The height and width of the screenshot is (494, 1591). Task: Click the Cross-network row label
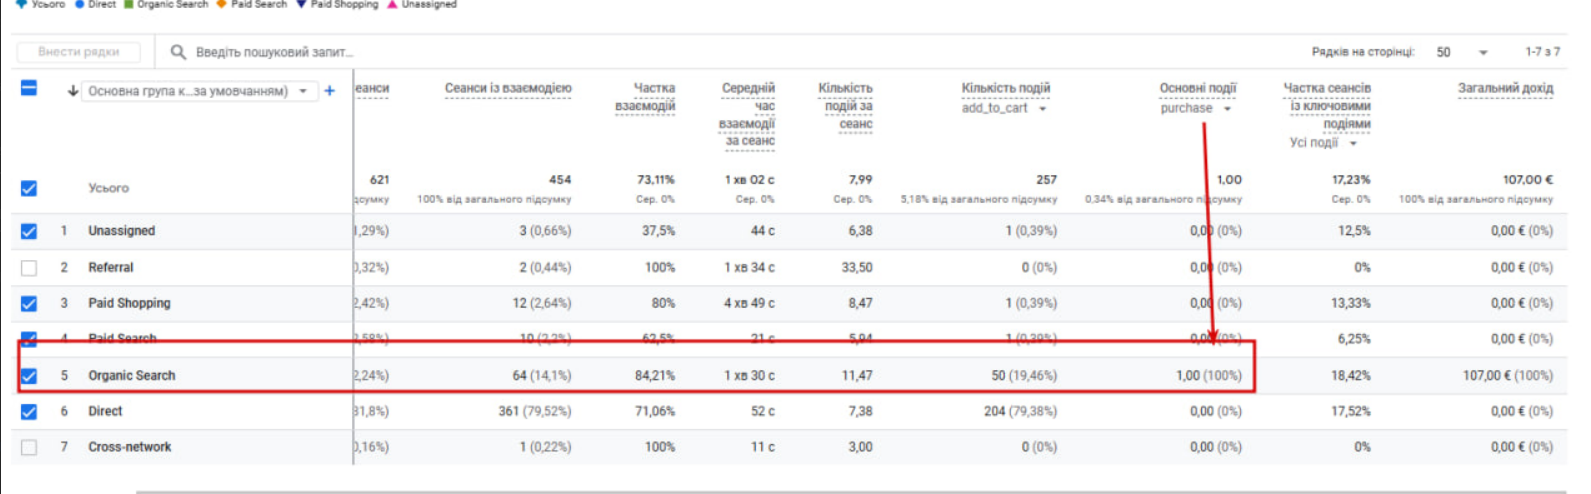130,447
